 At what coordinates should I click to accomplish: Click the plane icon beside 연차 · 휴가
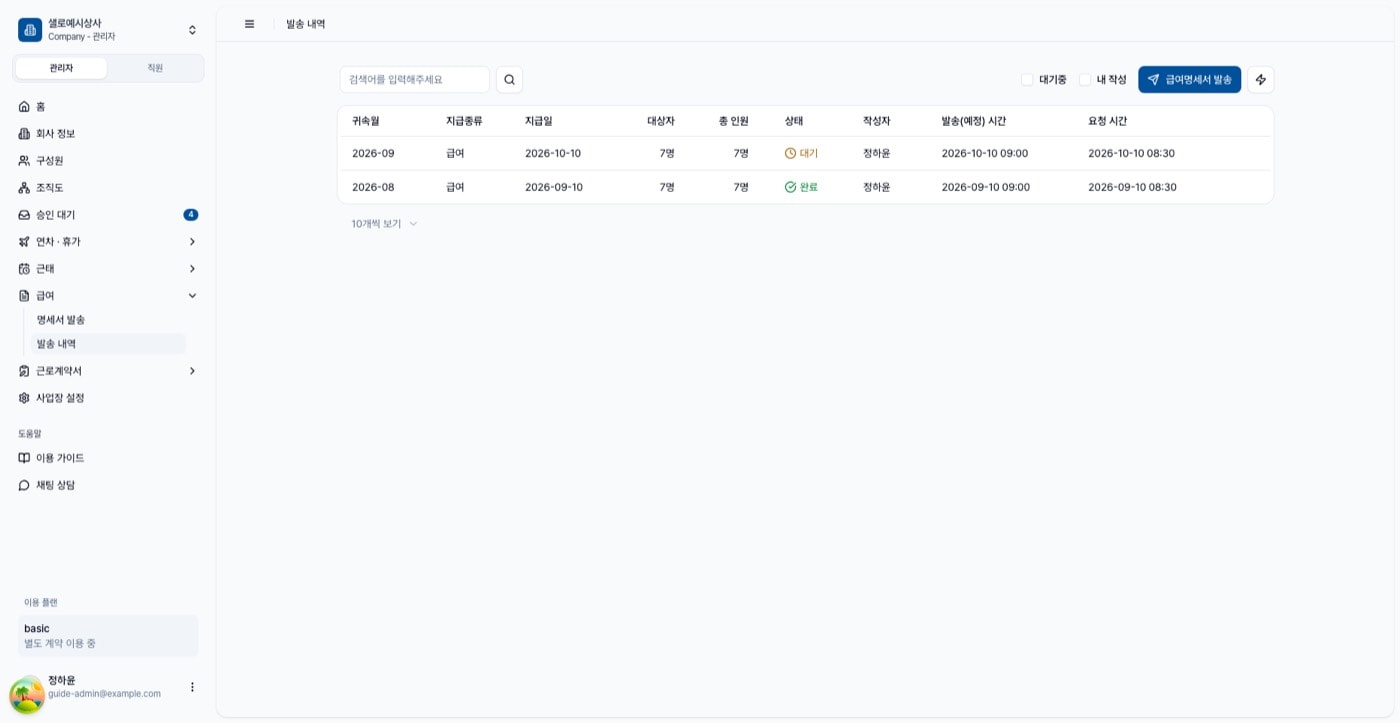[x=24, y=241]
